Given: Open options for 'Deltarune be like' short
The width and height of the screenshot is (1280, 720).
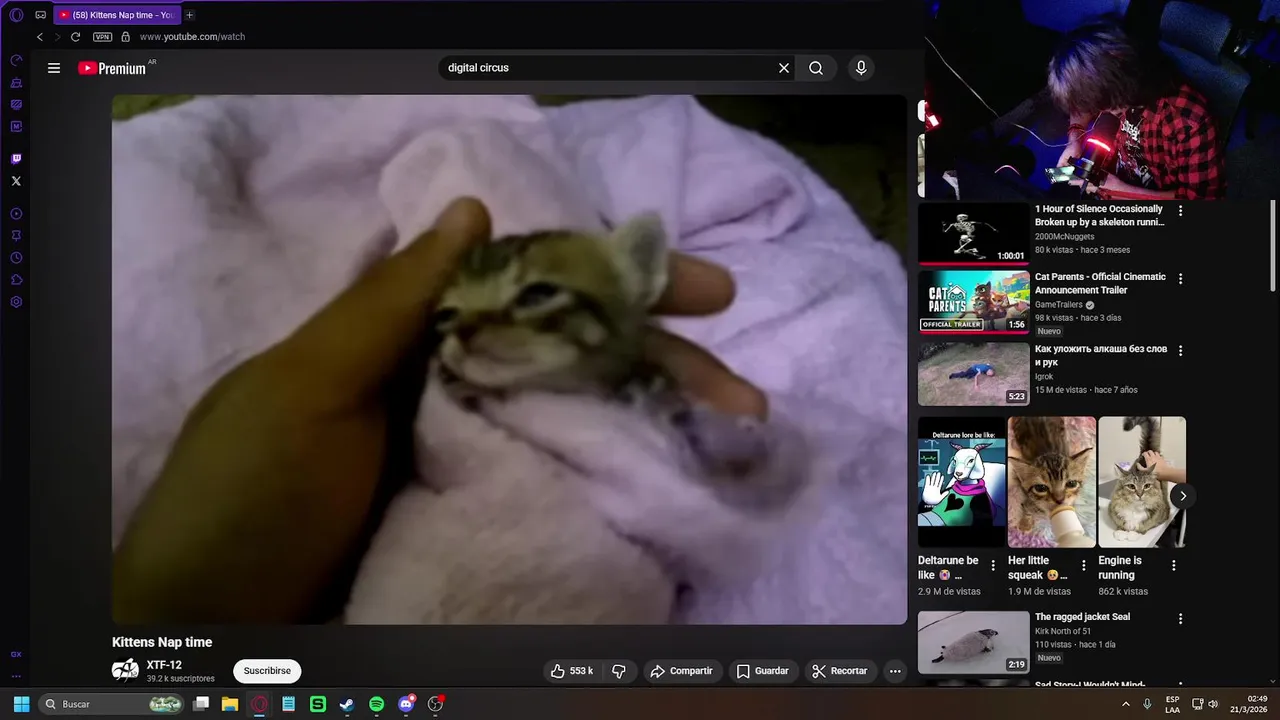Looking at the screenshot, I should 993,566.
